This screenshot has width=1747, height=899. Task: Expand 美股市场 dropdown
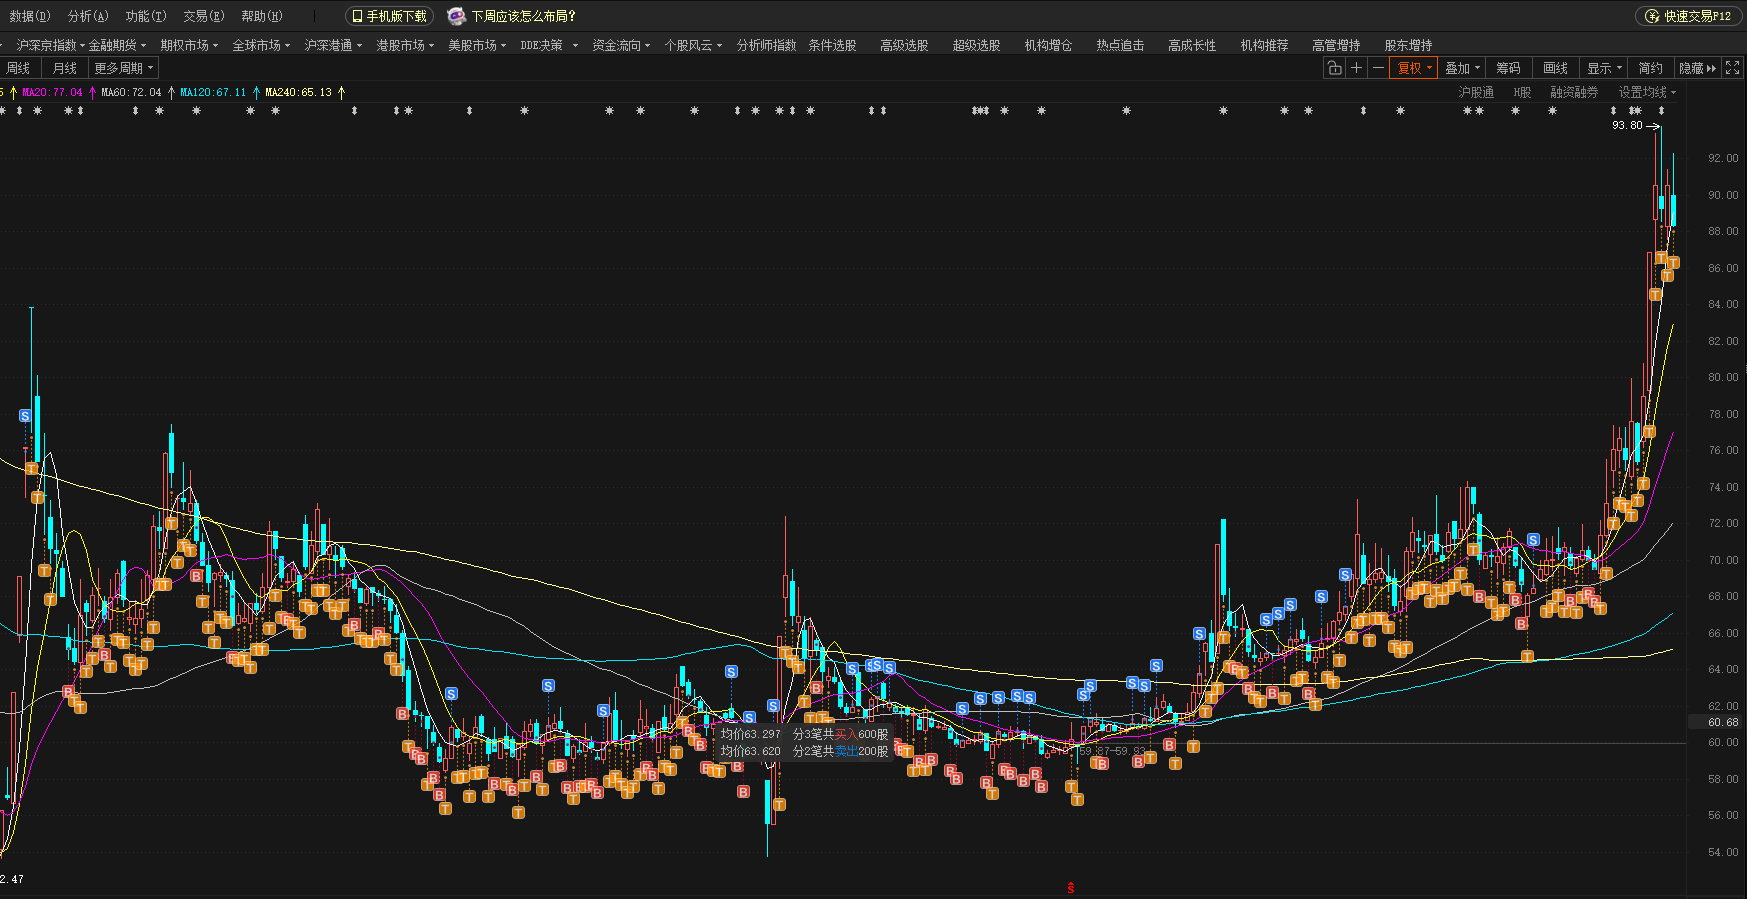click(x=477, y=45)
